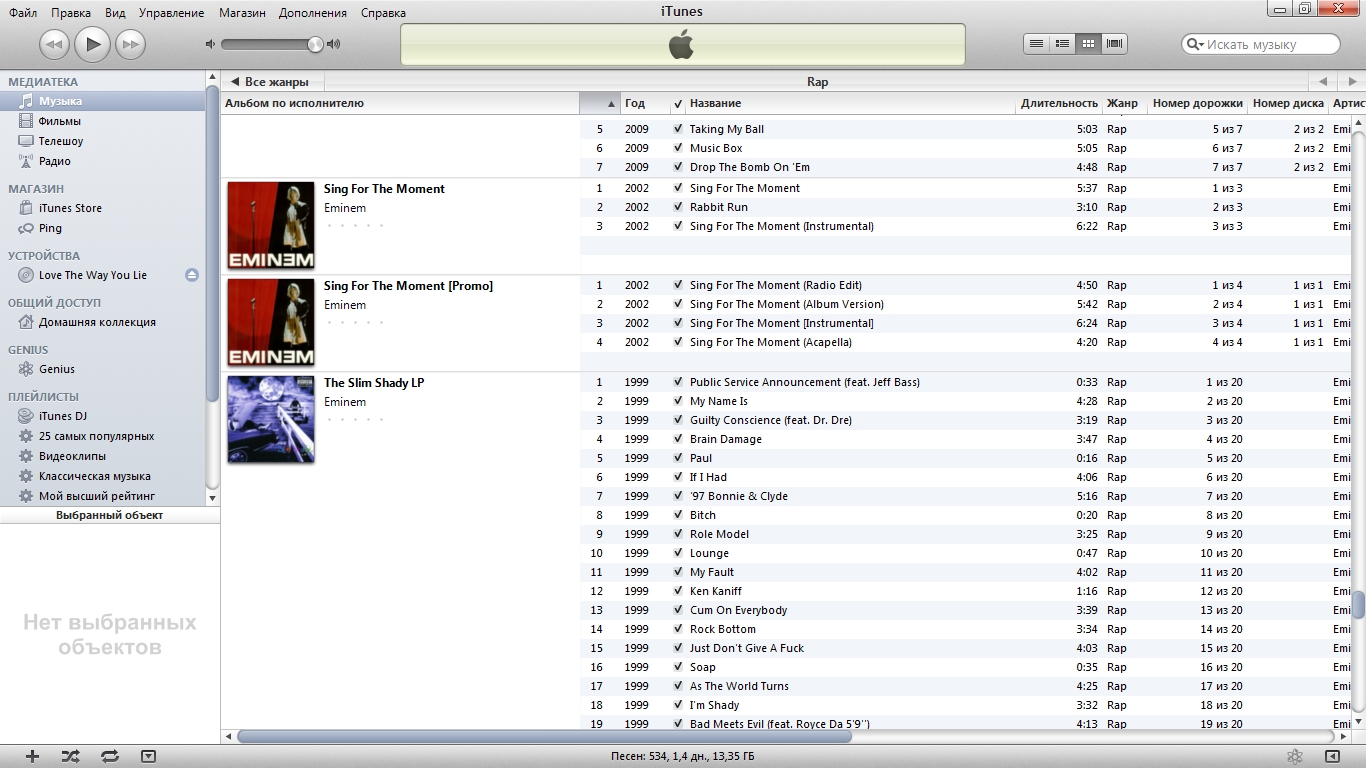The height and width of the screenshot is (768, 1366).
Task: Open Управление menu
Action: coord(172,13)
